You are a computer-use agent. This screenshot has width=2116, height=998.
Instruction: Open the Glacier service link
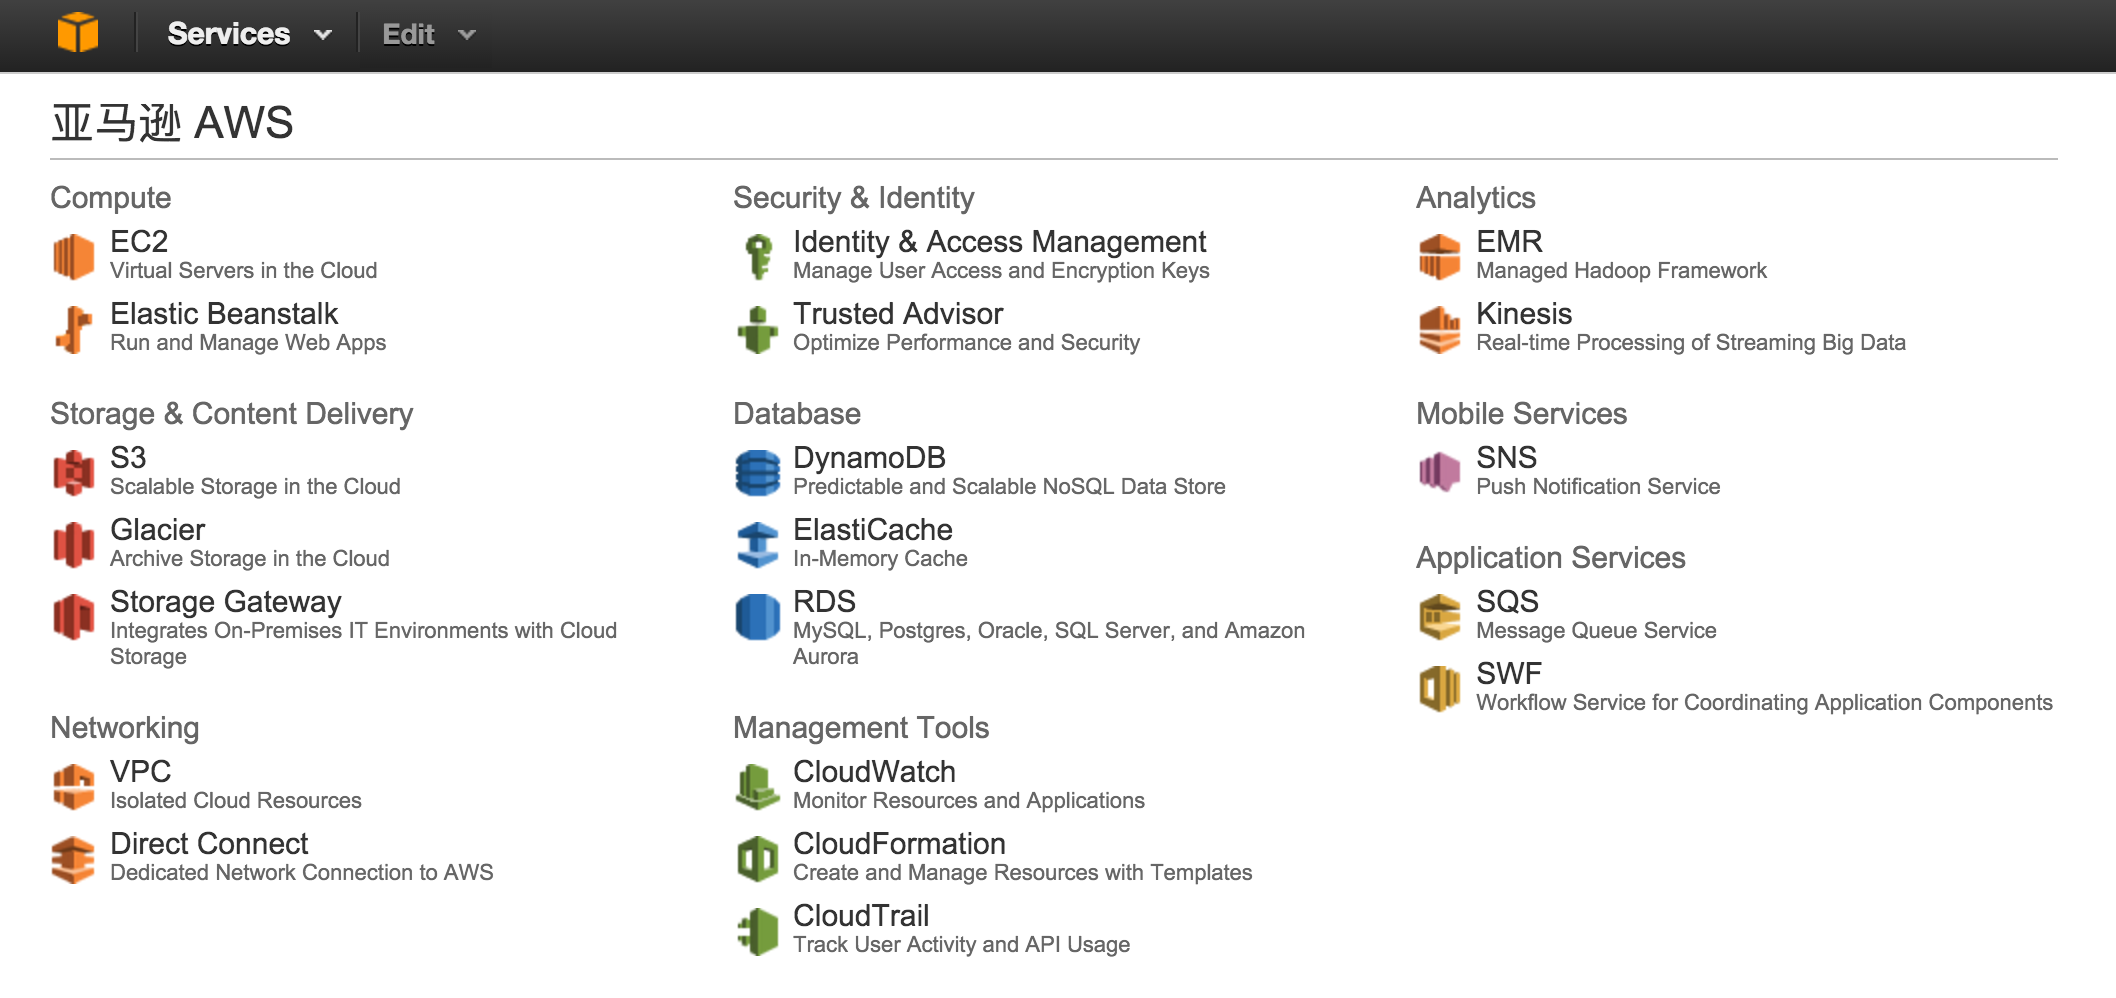(157, 529)
